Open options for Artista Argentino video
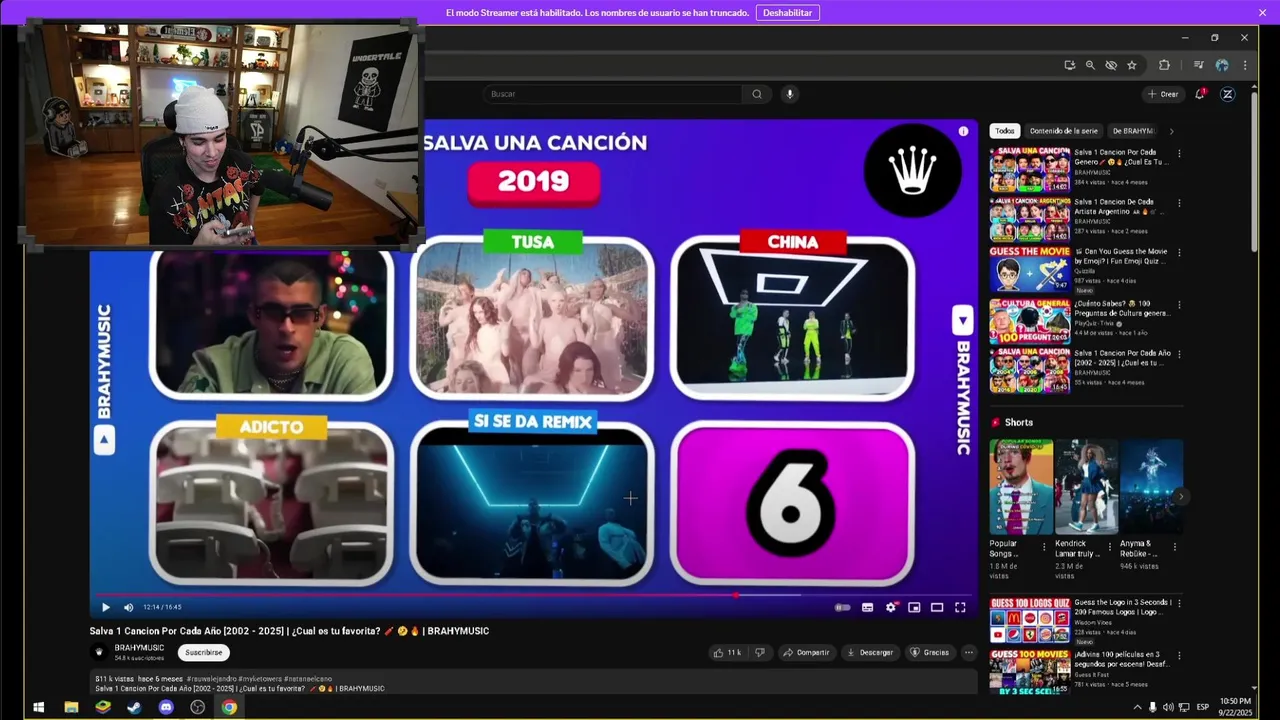Screen dimensions: 1280x720 coord(1179,203)
